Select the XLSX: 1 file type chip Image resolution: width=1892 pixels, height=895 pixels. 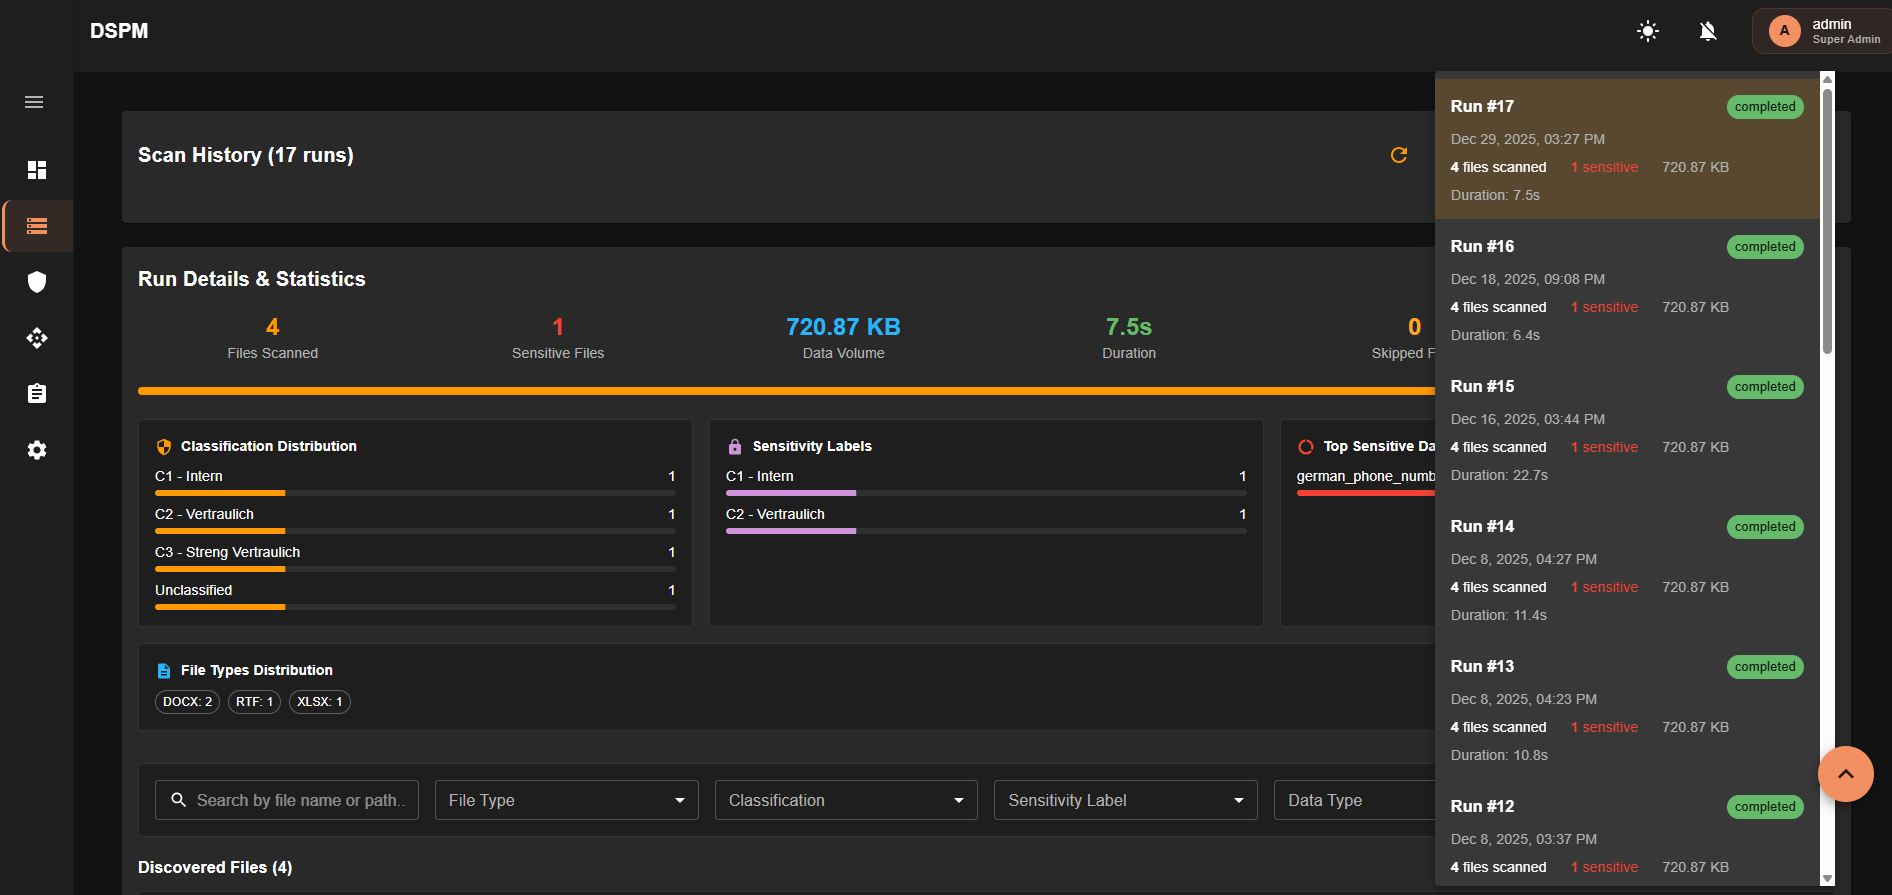point(319,702)
